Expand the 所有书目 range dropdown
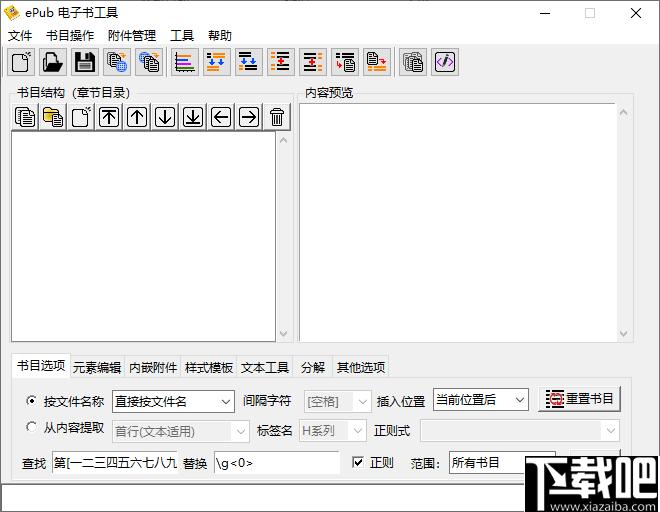Screen dimensions: 660x512 pyautogui.click(x=487, y=463)
